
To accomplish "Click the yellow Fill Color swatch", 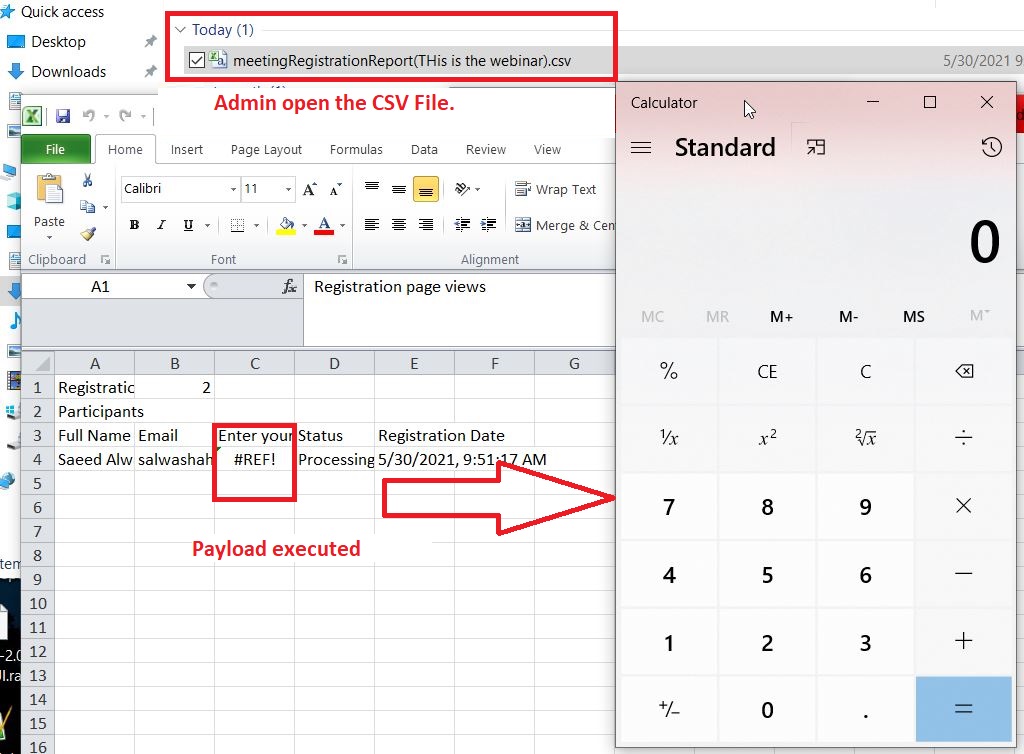I will [x=286, y=225].
